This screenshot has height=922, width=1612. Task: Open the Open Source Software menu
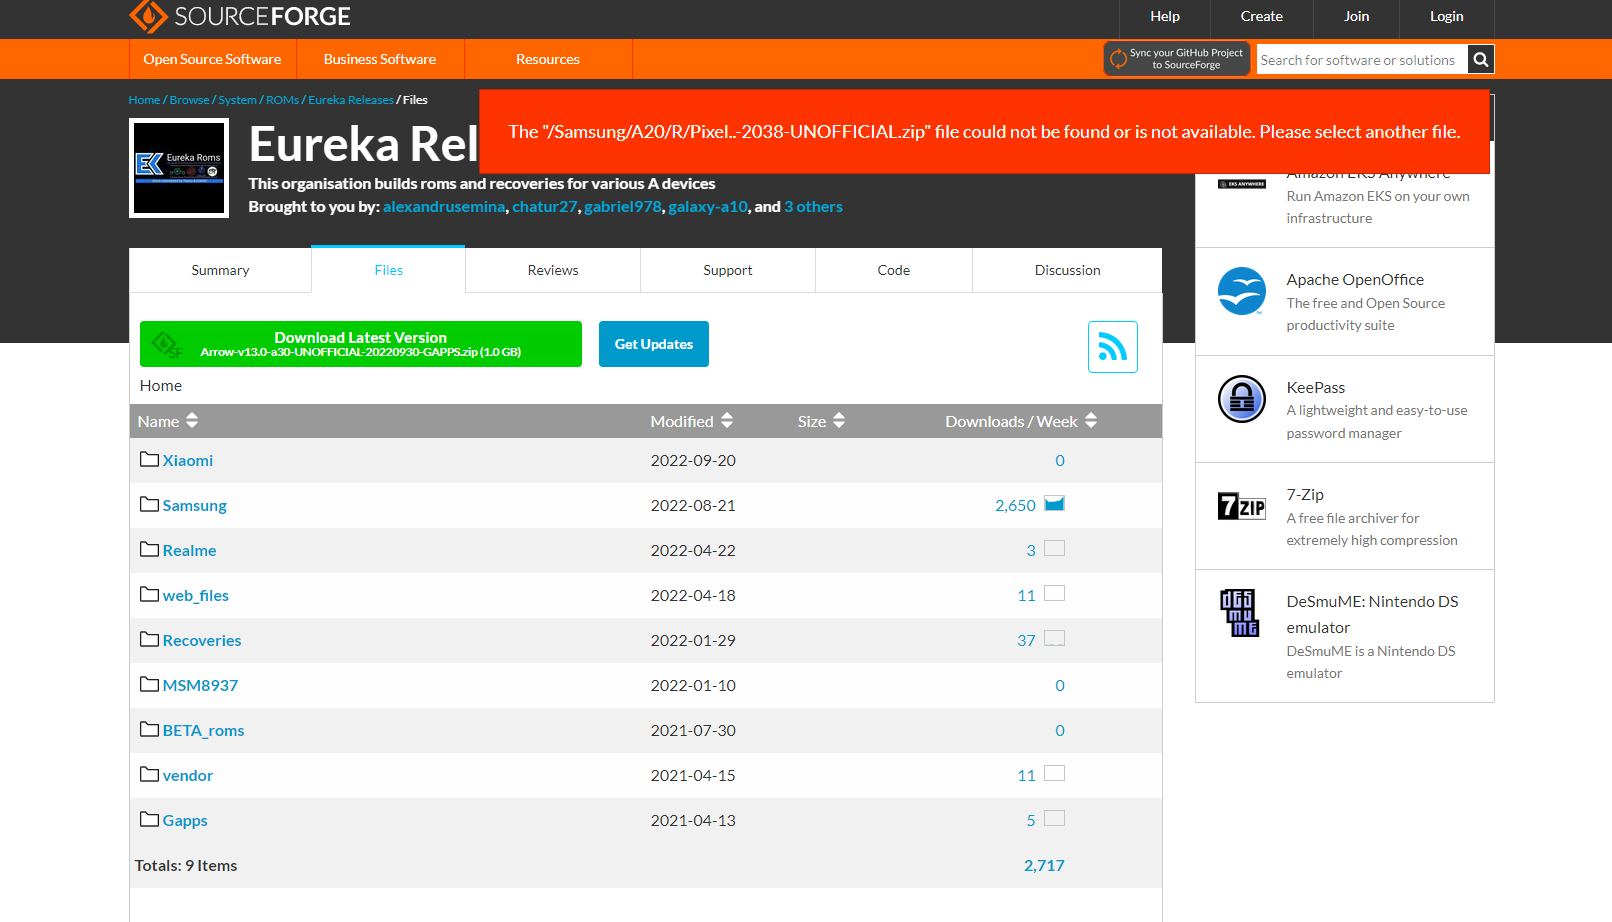212,59
